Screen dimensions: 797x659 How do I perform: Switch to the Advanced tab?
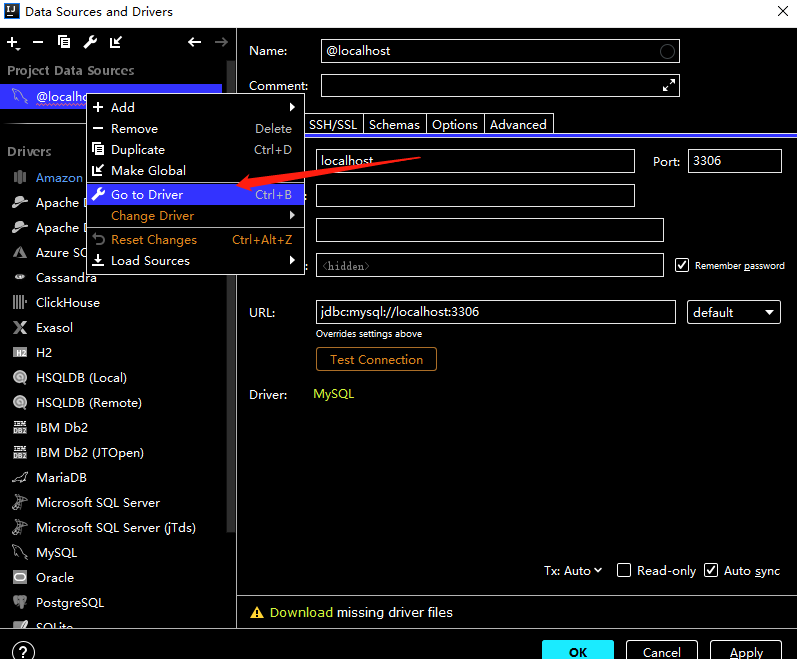click(x=518, y=124)
